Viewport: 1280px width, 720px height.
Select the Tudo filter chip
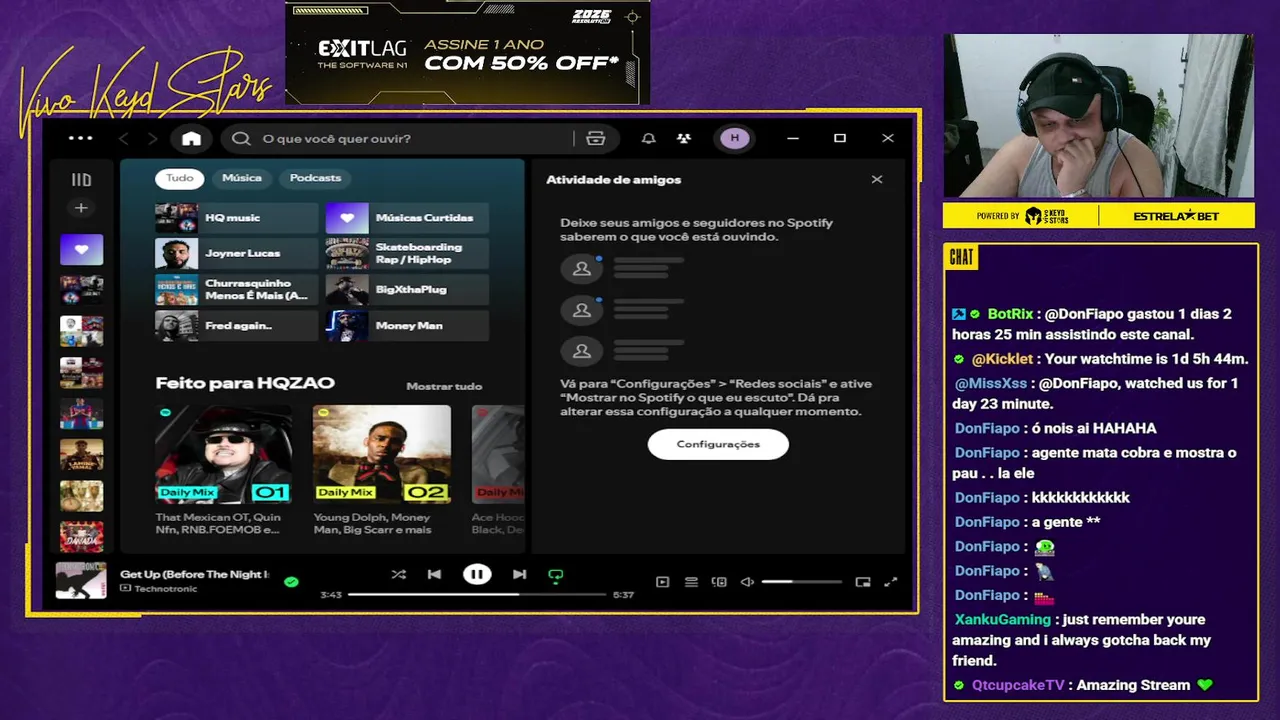[x=180, y=178]
